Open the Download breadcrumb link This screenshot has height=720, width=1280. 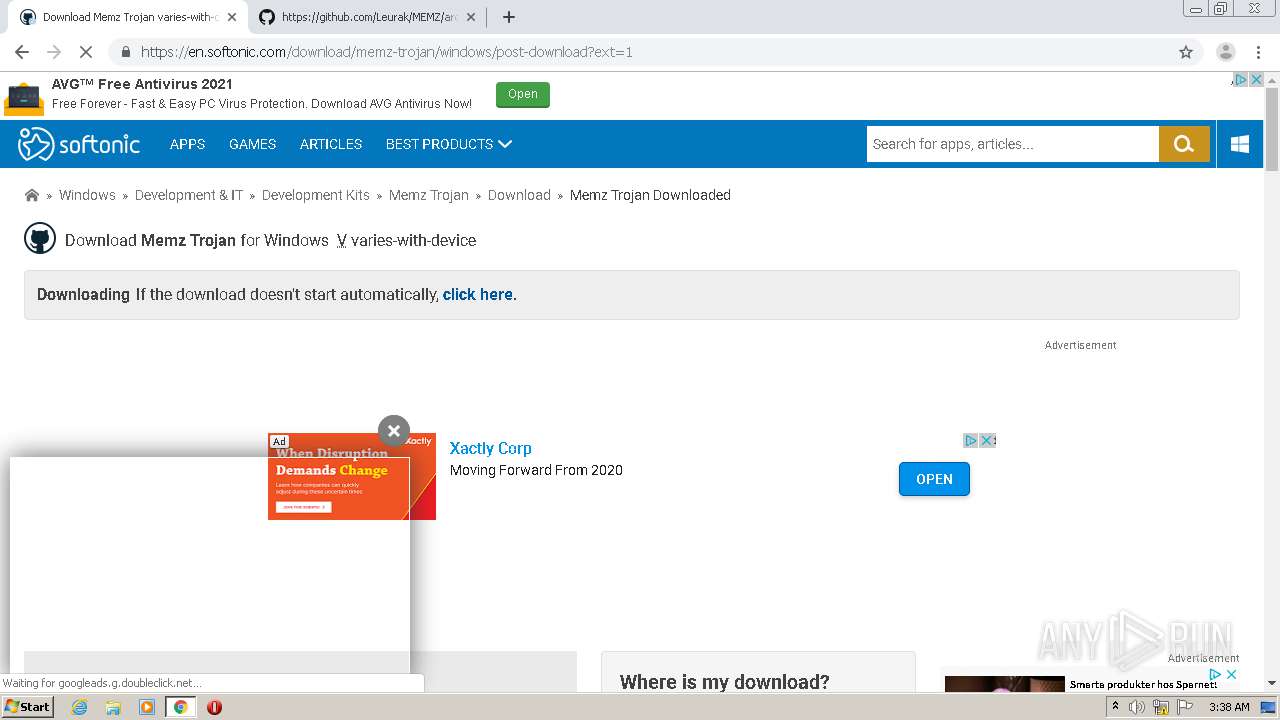pyautogui.click(x=519, y=195)
